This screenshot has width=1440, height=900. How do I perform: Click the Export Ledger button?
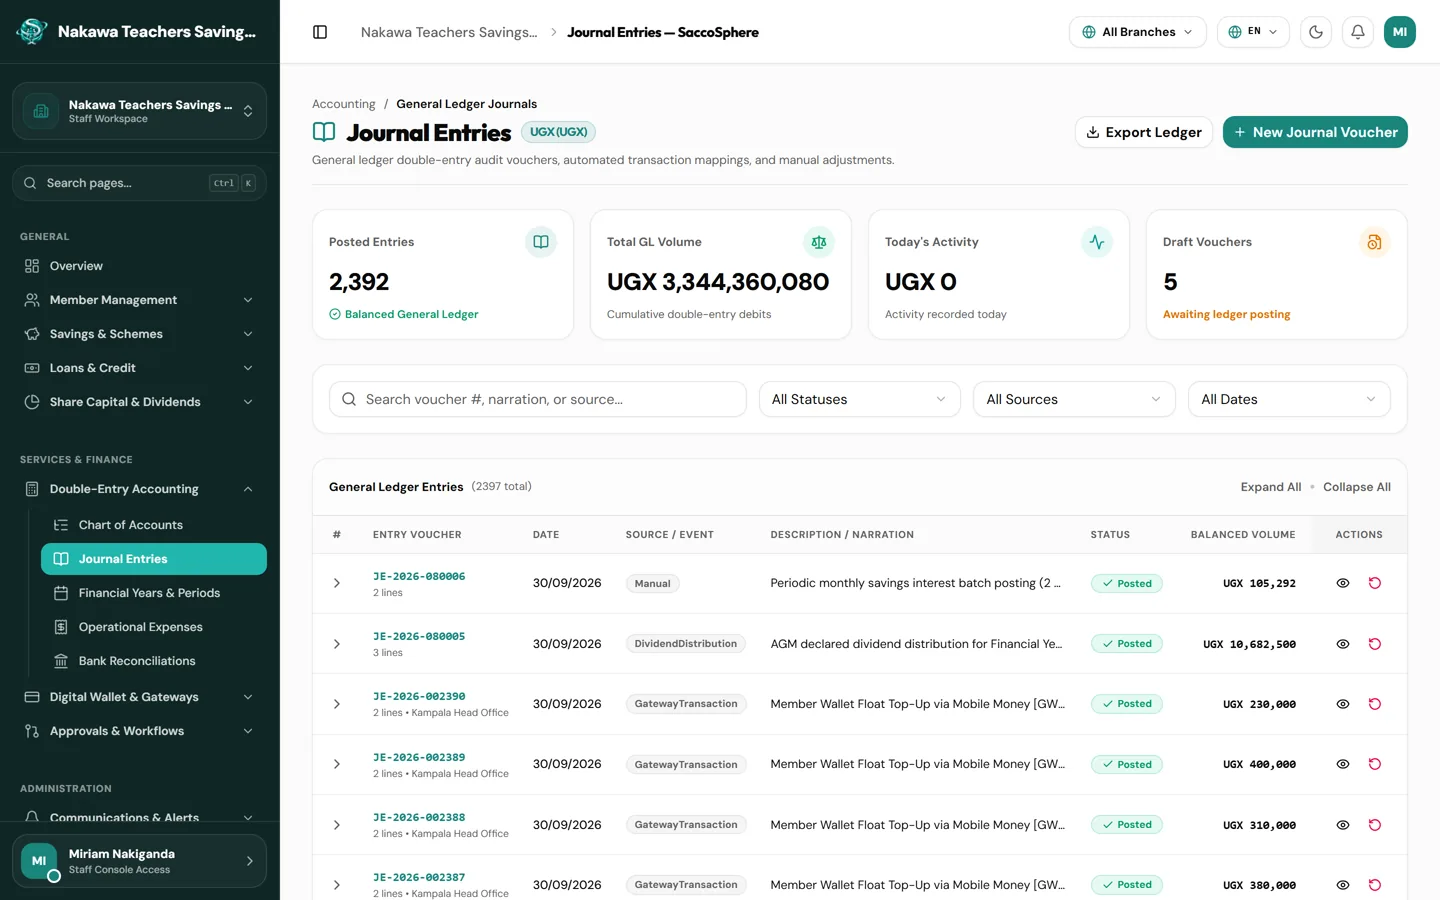pos(1144,132)
